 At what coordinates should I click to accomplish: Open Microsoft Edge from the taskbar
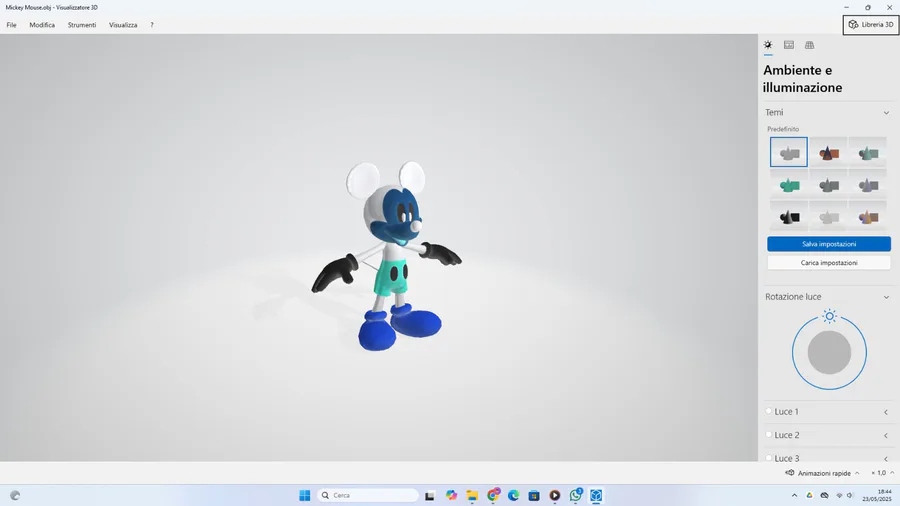(x=513, y=495)
